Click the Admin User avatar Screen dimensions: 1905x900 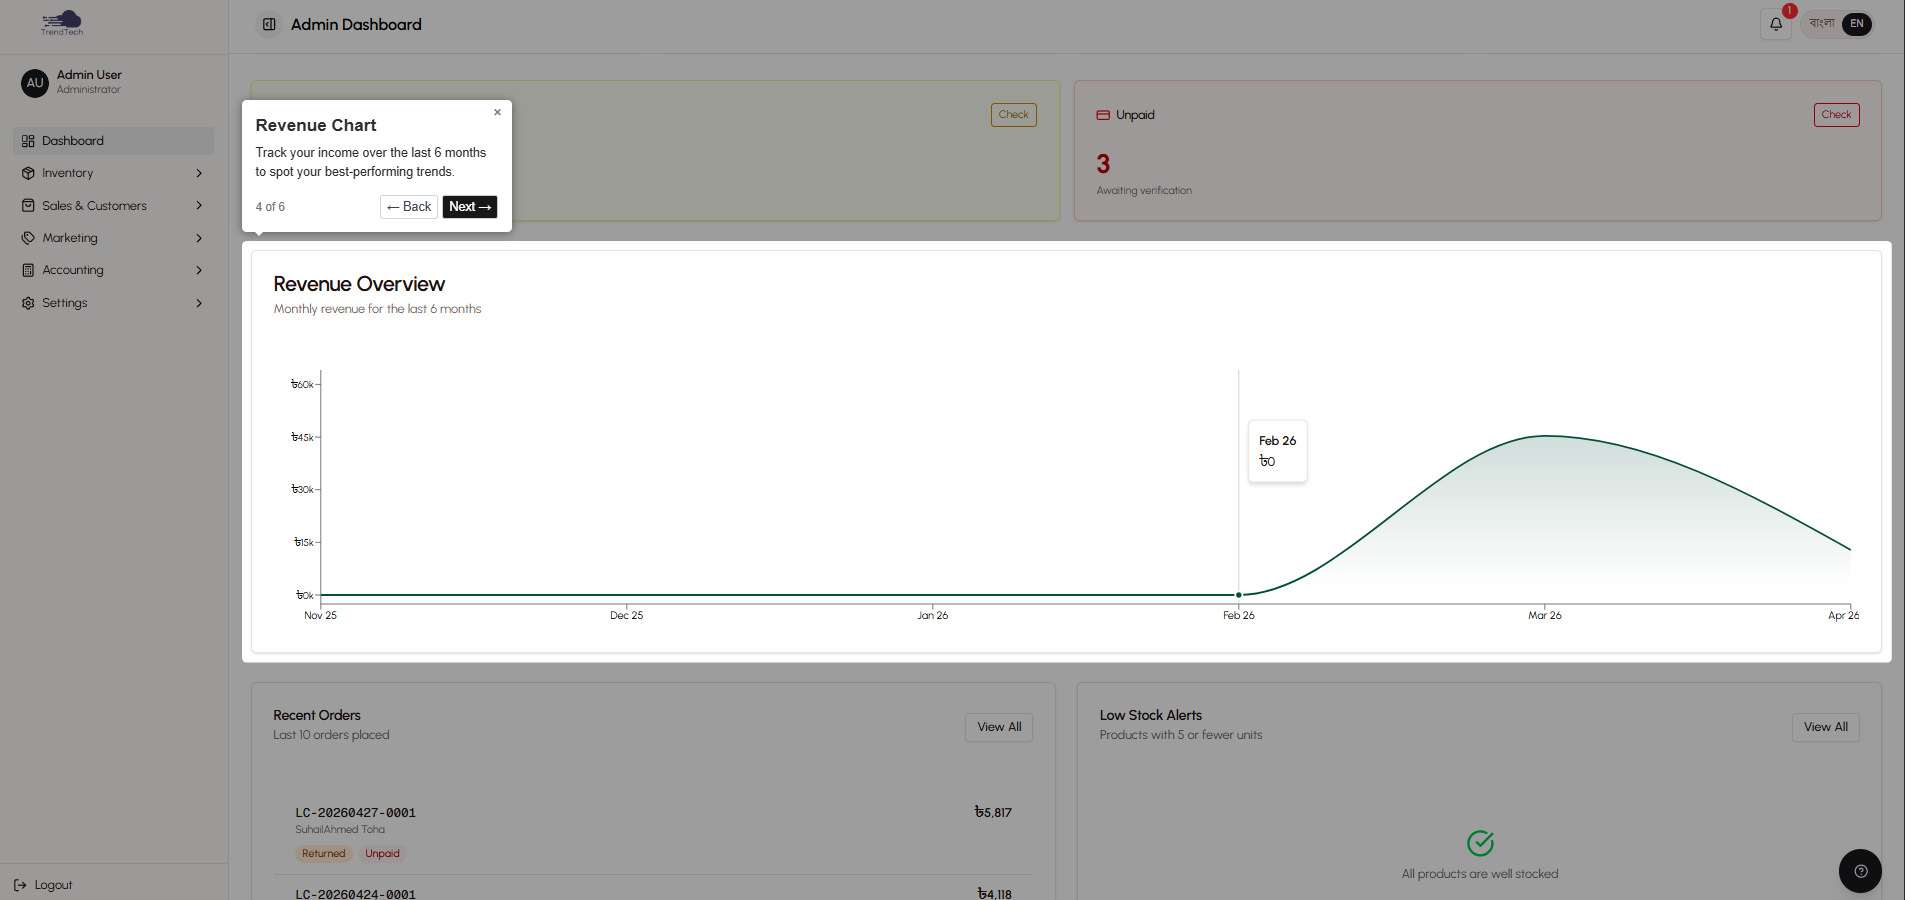click(35, 83)
